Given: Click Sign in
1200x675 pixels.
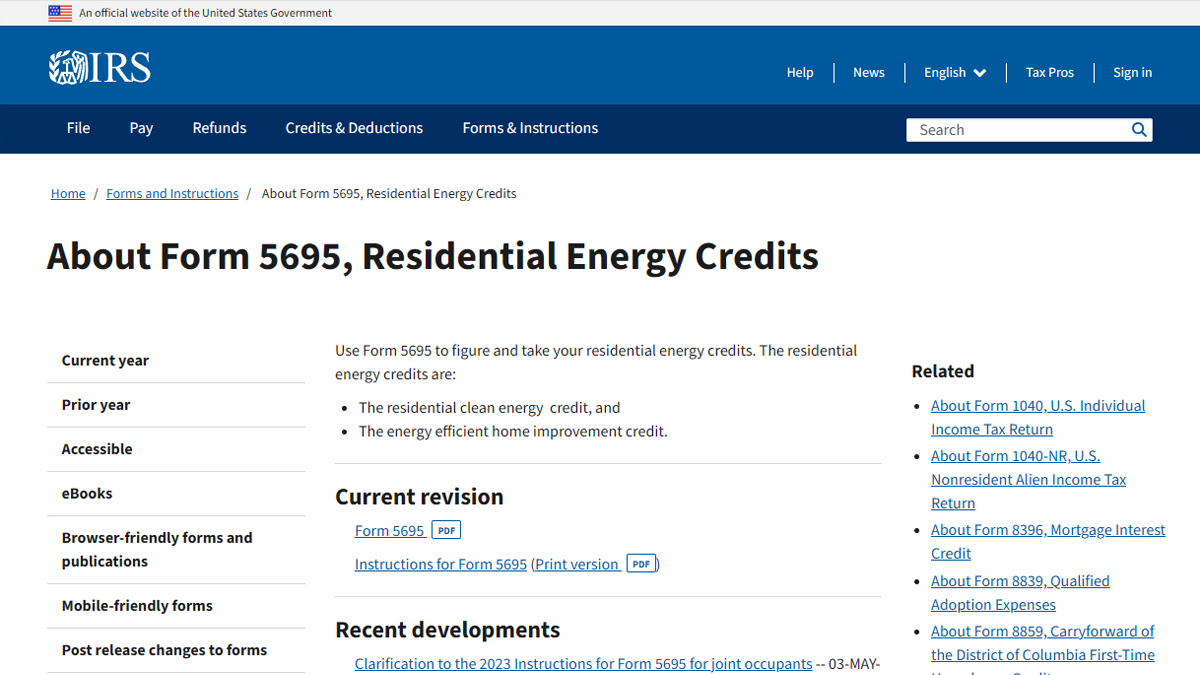Looking at the screenshot, I should pos(1132,72).
